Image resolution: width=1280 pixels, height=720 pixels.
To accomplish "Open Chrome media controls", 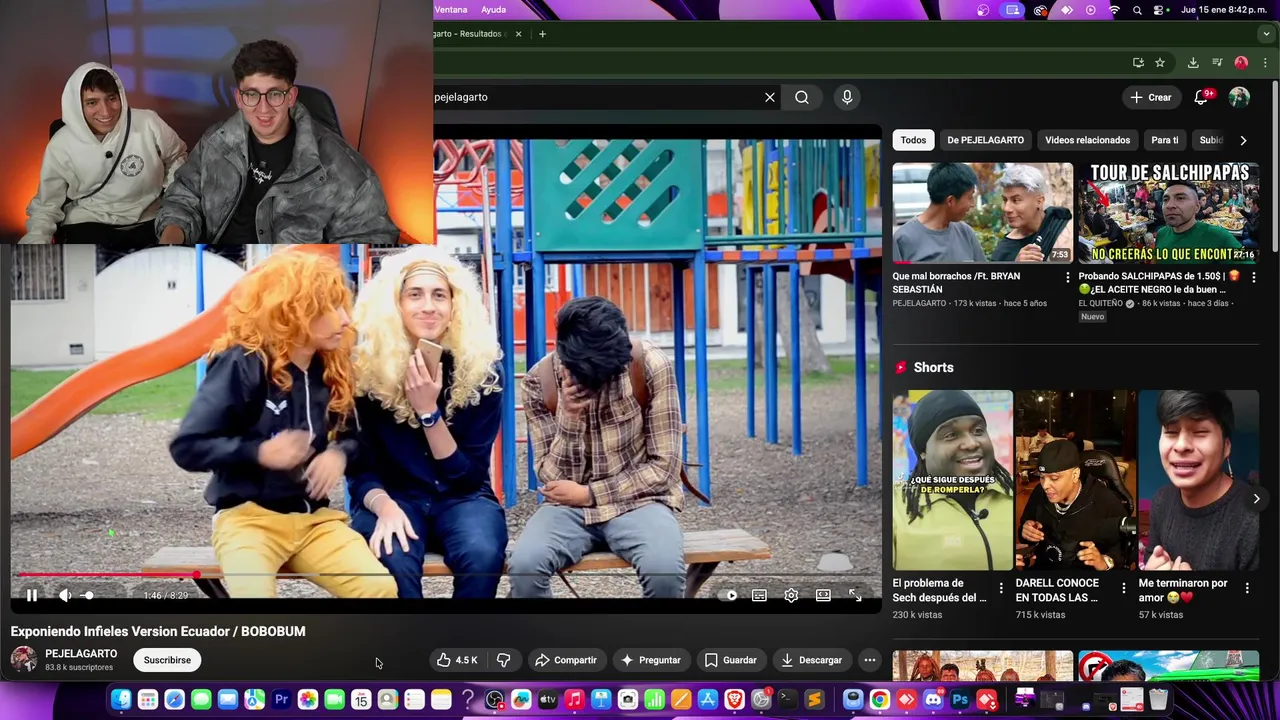I will (1217, 62).
